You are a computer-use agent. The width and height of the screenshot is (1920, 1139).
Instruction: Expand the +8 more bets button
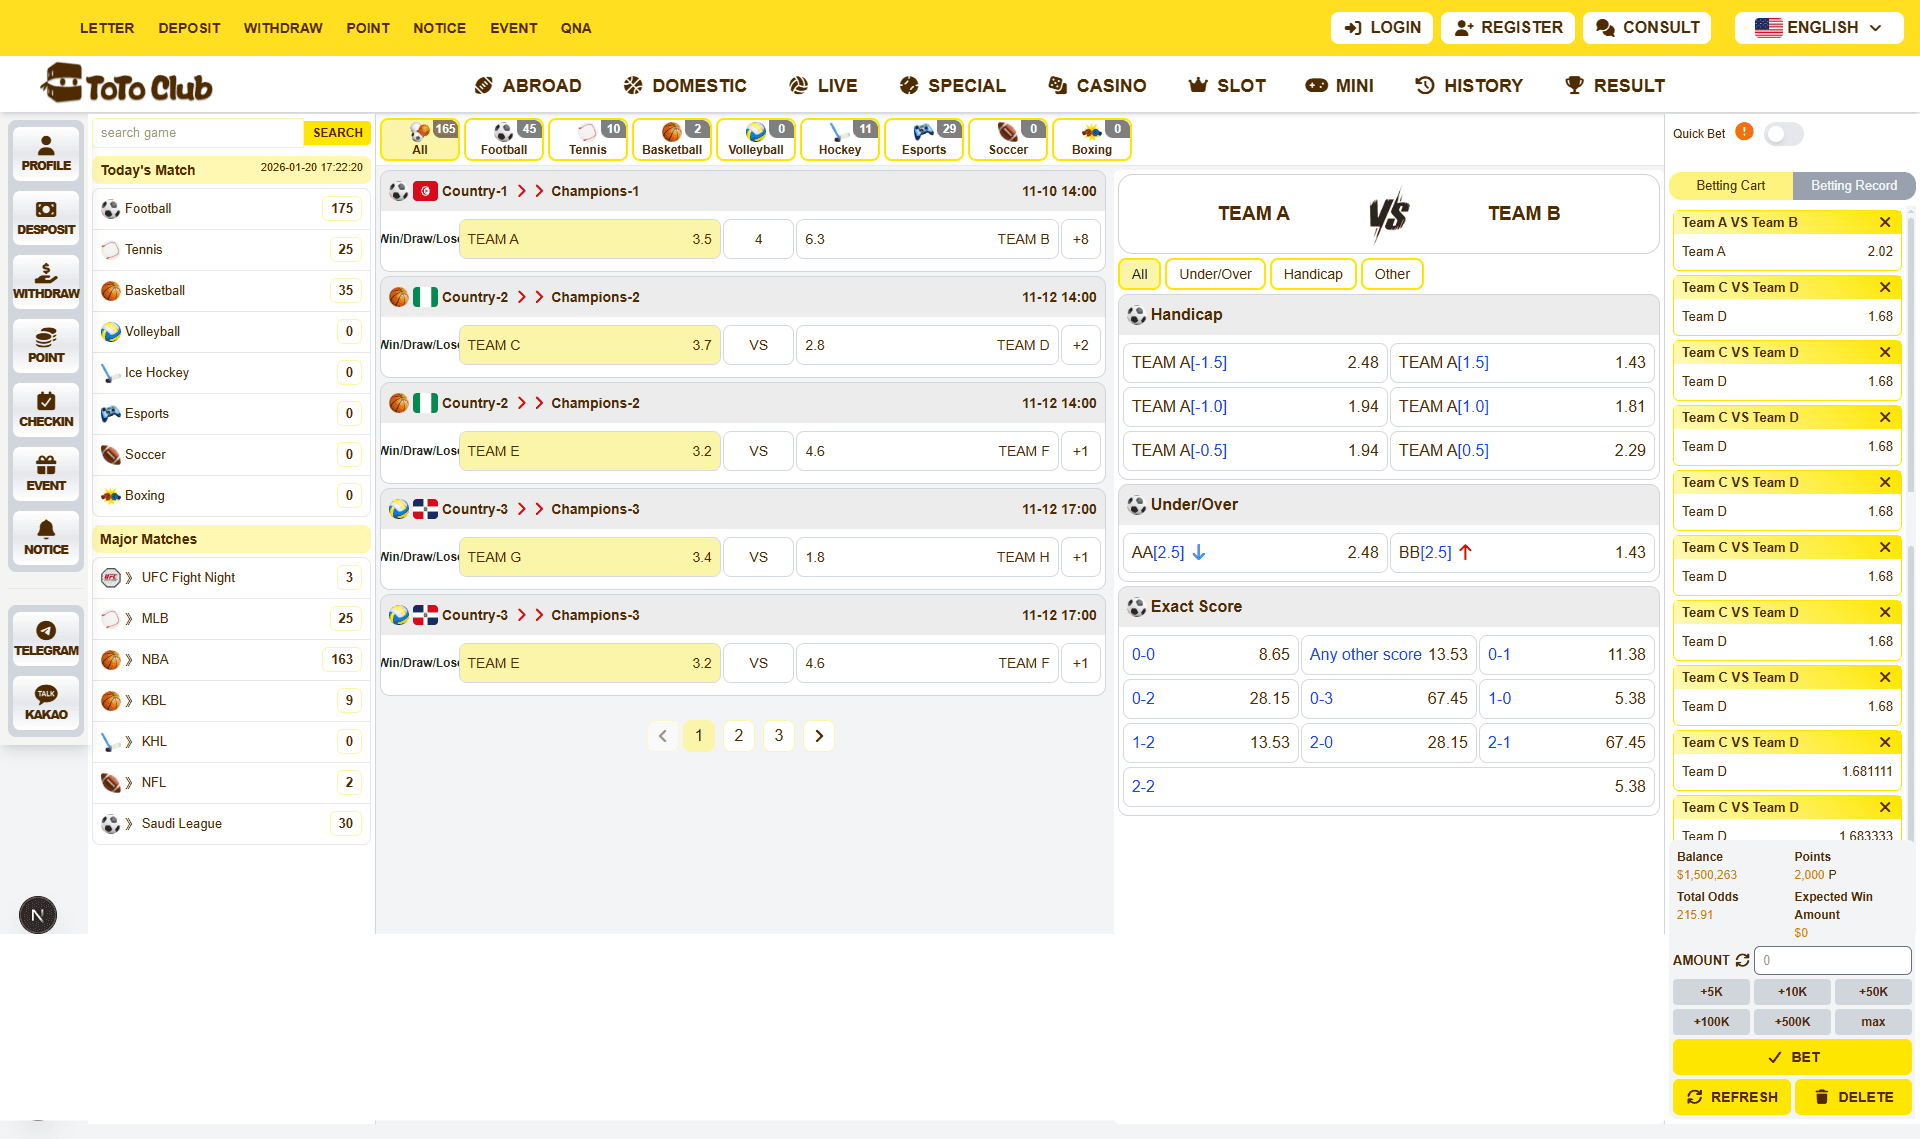(1080, 239)
